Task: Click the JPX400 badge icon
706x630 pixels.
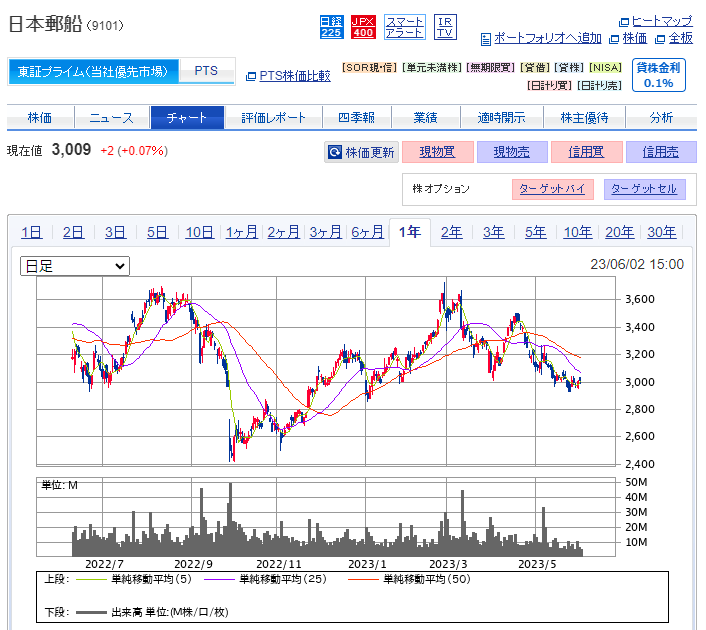Action: (363, 27)
